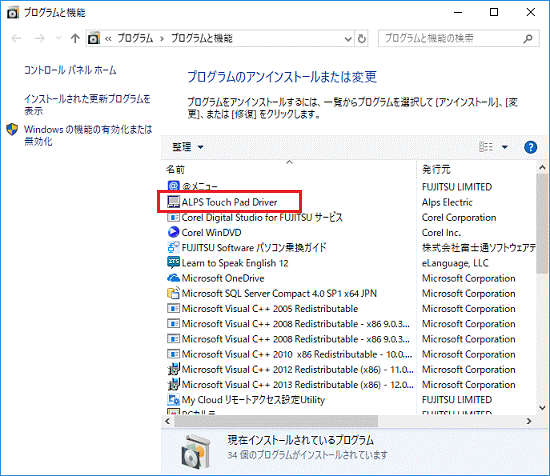Click the vertical scrollbar up arrow
Viewport: 550px width, 476px height.
(542, 168)
